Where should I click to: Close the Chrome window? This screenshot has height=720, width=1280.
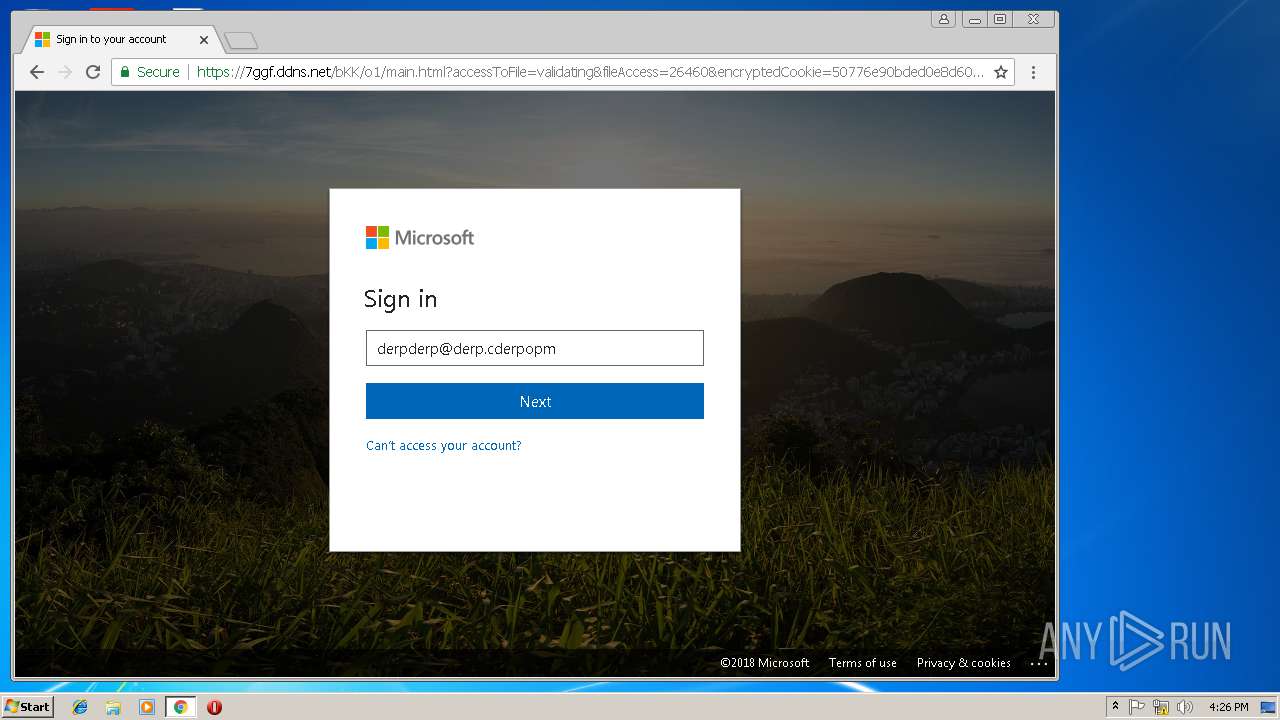pyautogui.click(x=1034, y=19)
